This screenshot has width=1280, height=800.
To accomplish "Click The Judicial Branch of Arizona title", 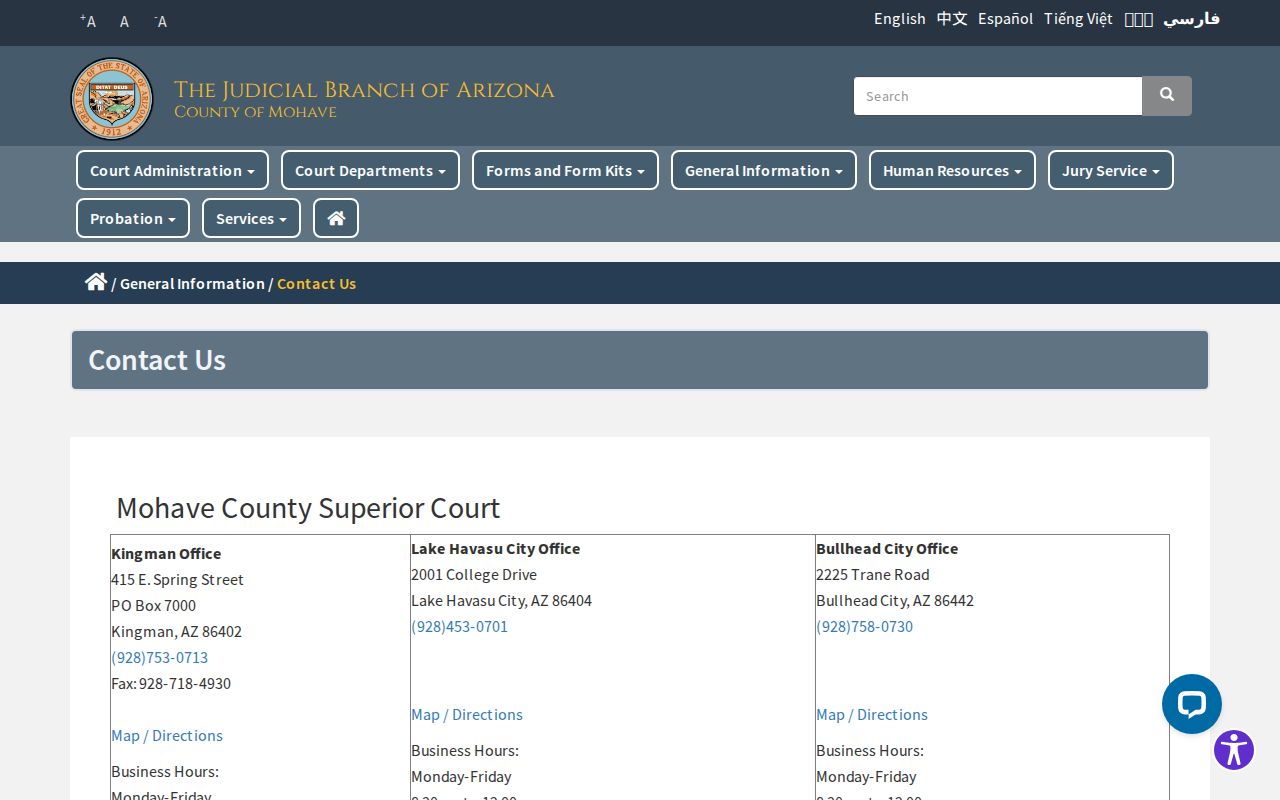I will coord(364,90).
